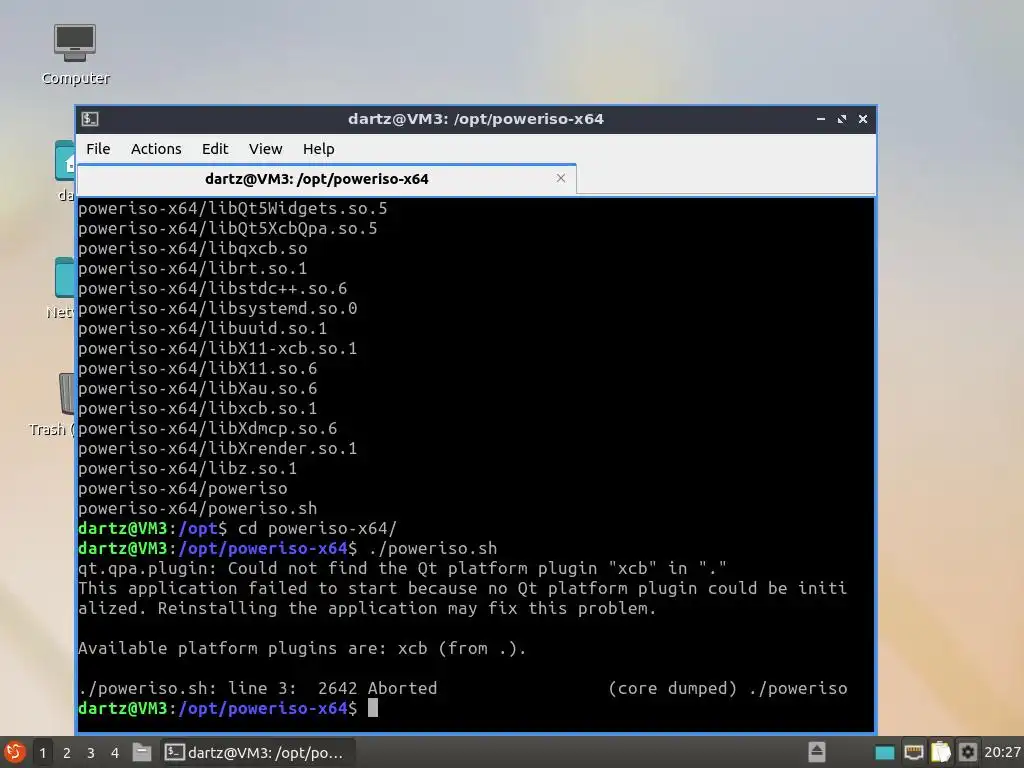Click the terminal icon in the title bar
The width and height of the screenshot is (1024, 768).
[90, 119]
